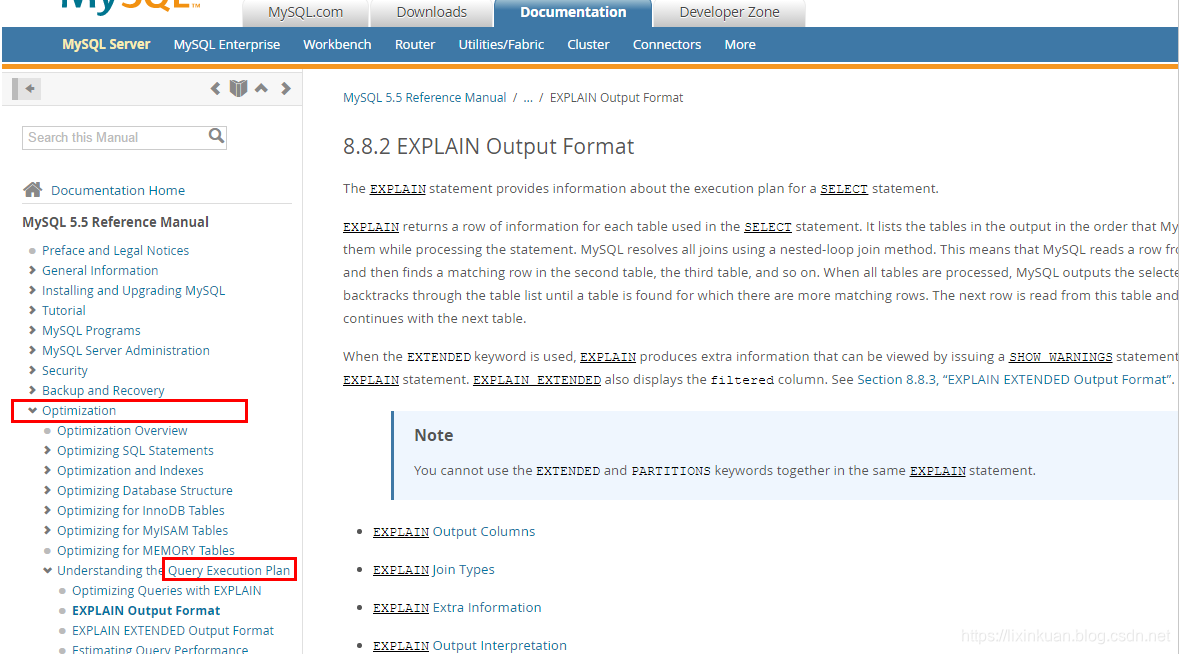The height and width of the screenshot is (654, 1180).
Task: Open Utilities/Fabric menu item
Action: click(501, 44)
